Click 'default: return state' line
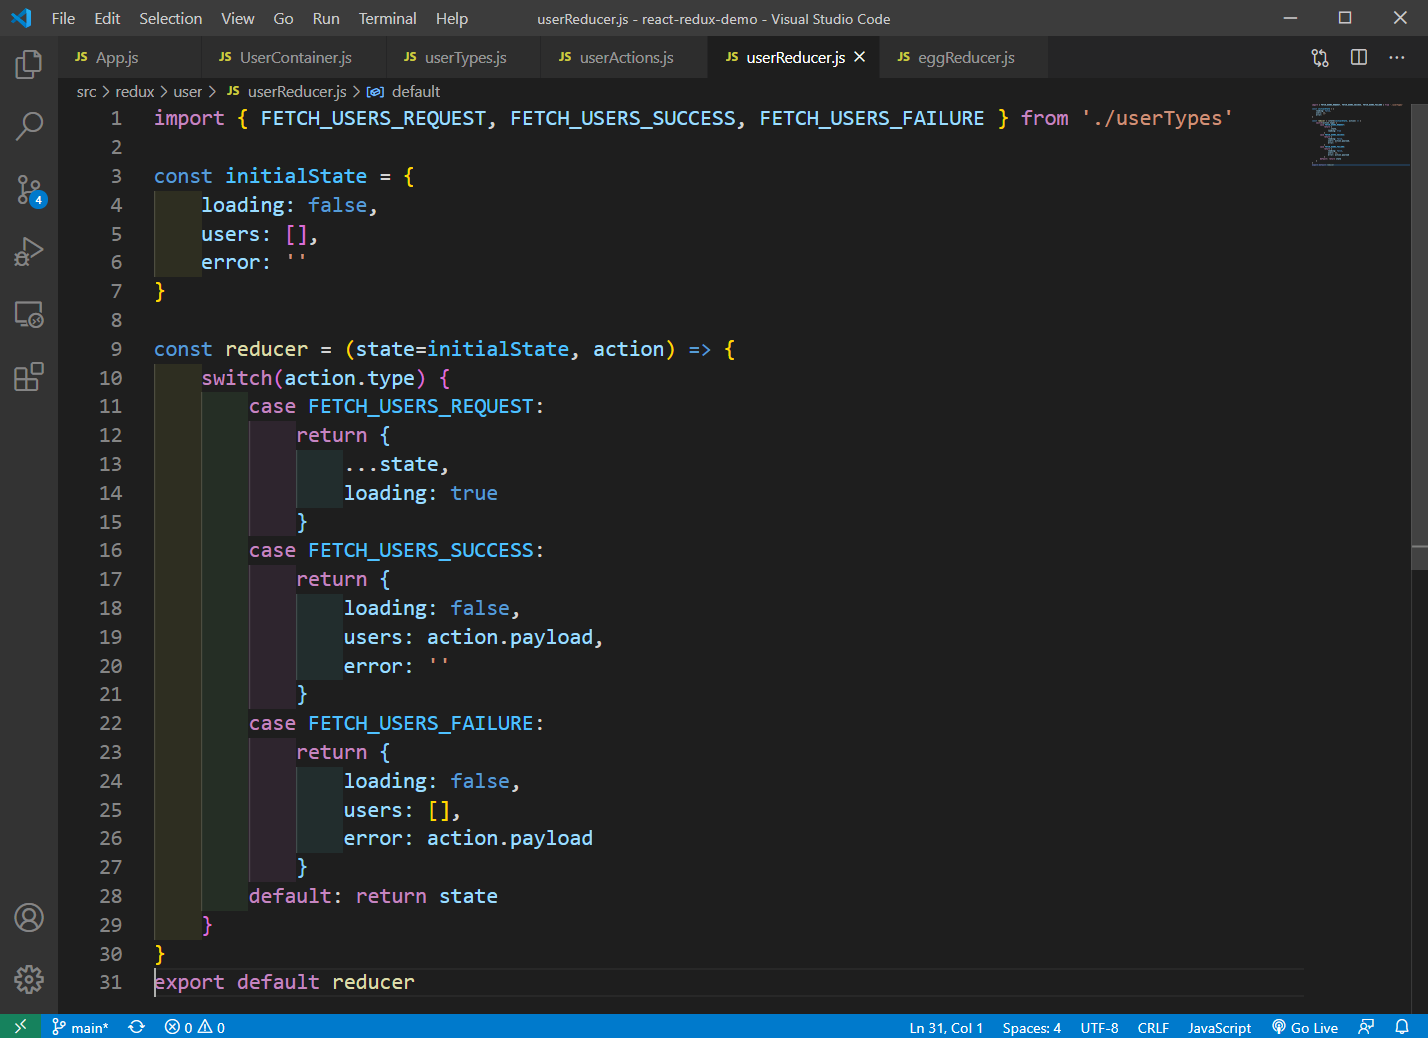The width and height of the screenshot is (1428, 1038). point(373,896)
